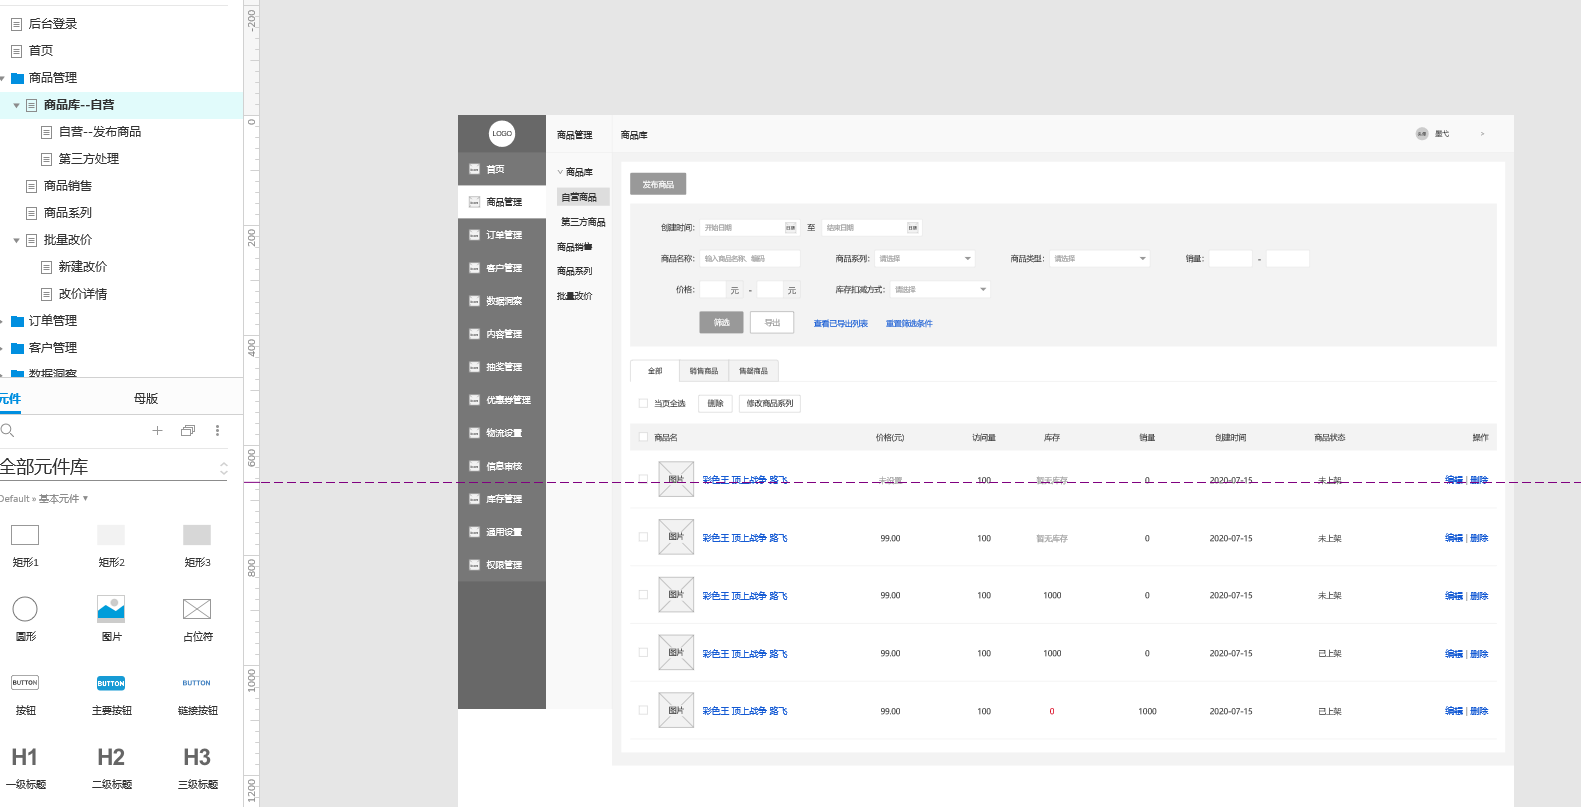Open the 自营--发布商品 page in the tree
Screen dimensions: 1581x807
tap(100, 132)
